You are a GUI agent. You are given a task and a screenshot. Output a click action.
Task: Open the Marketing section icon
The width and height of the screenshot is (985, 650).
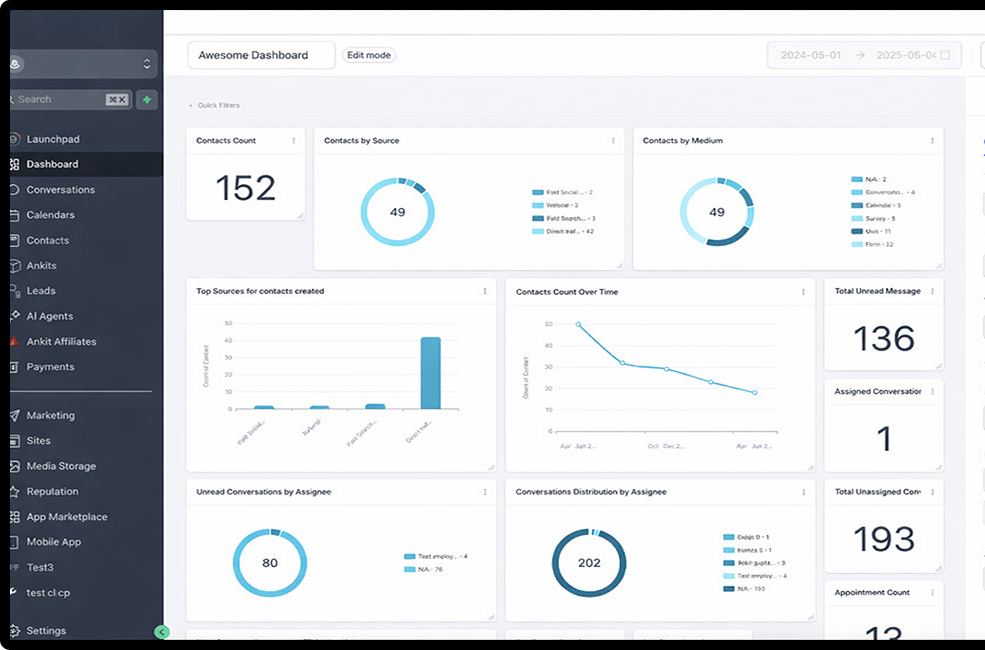(x=15, y=416)
